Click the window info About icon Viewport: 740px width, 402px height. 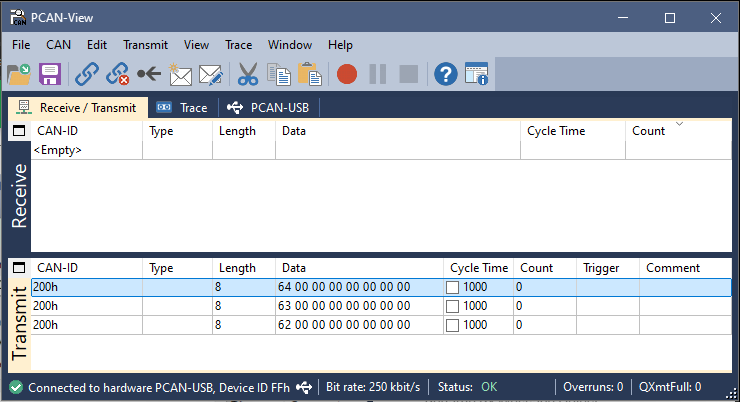(x=476, y=74)
